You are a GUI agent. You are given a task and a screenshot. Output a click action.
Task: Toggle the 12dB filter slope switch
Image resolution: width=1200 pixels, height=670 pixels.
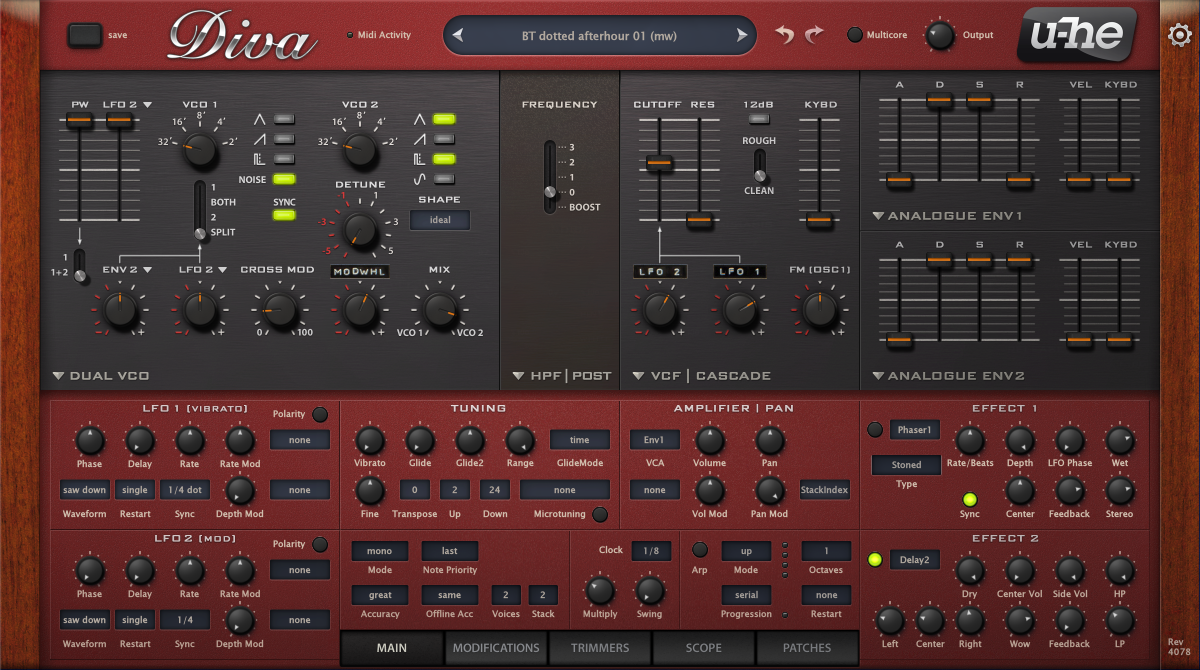[759, 118]
